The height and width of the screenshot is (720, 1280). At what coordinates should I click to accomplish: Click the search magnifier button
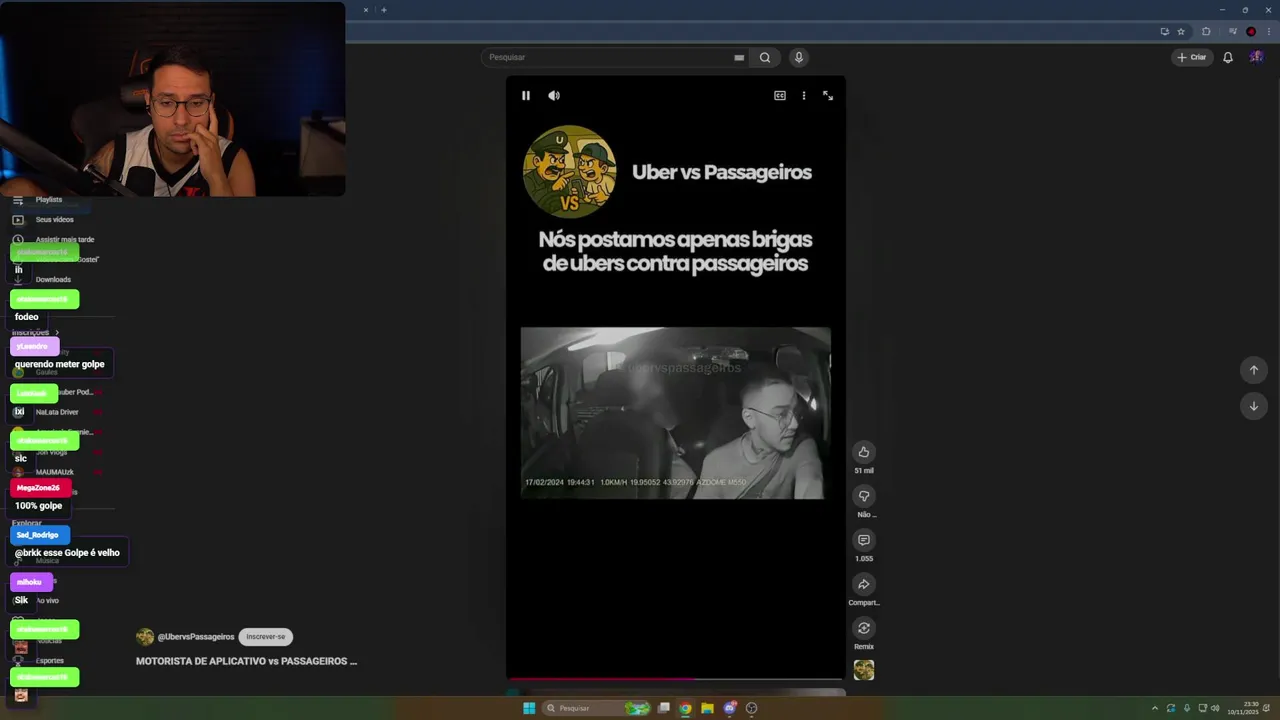click(765, 57)
